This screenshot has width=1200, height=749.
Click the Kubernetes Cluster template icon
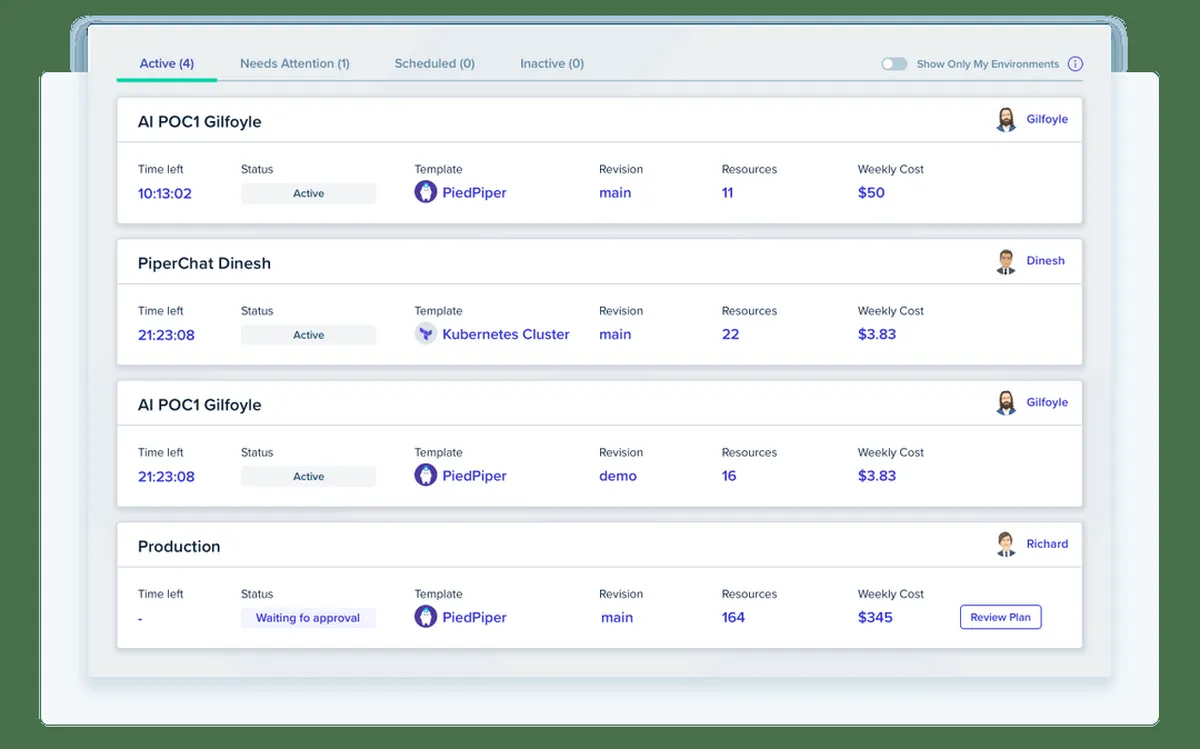426,335
